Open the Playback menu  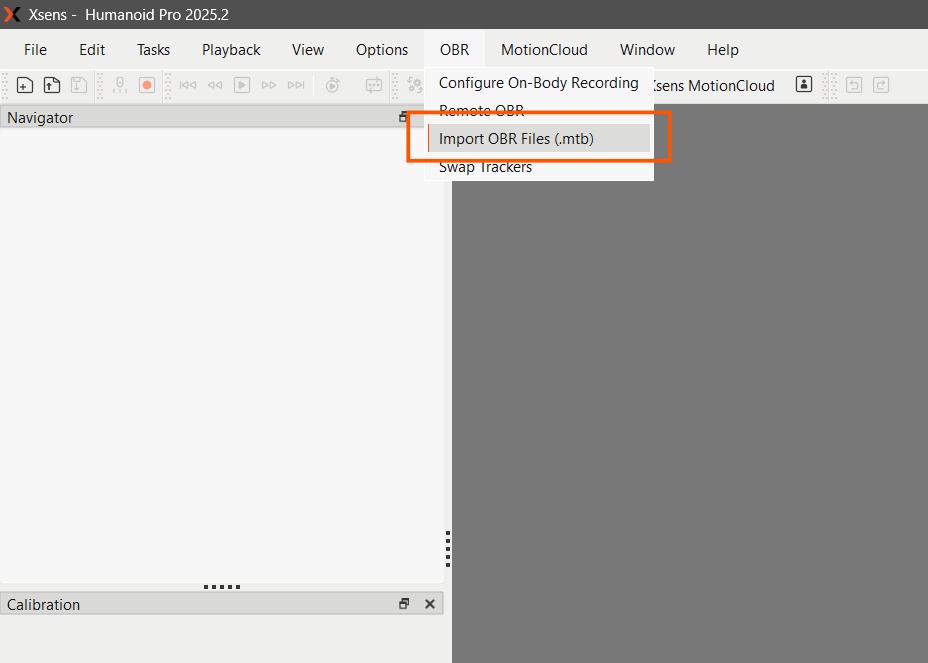click(231, 50)
